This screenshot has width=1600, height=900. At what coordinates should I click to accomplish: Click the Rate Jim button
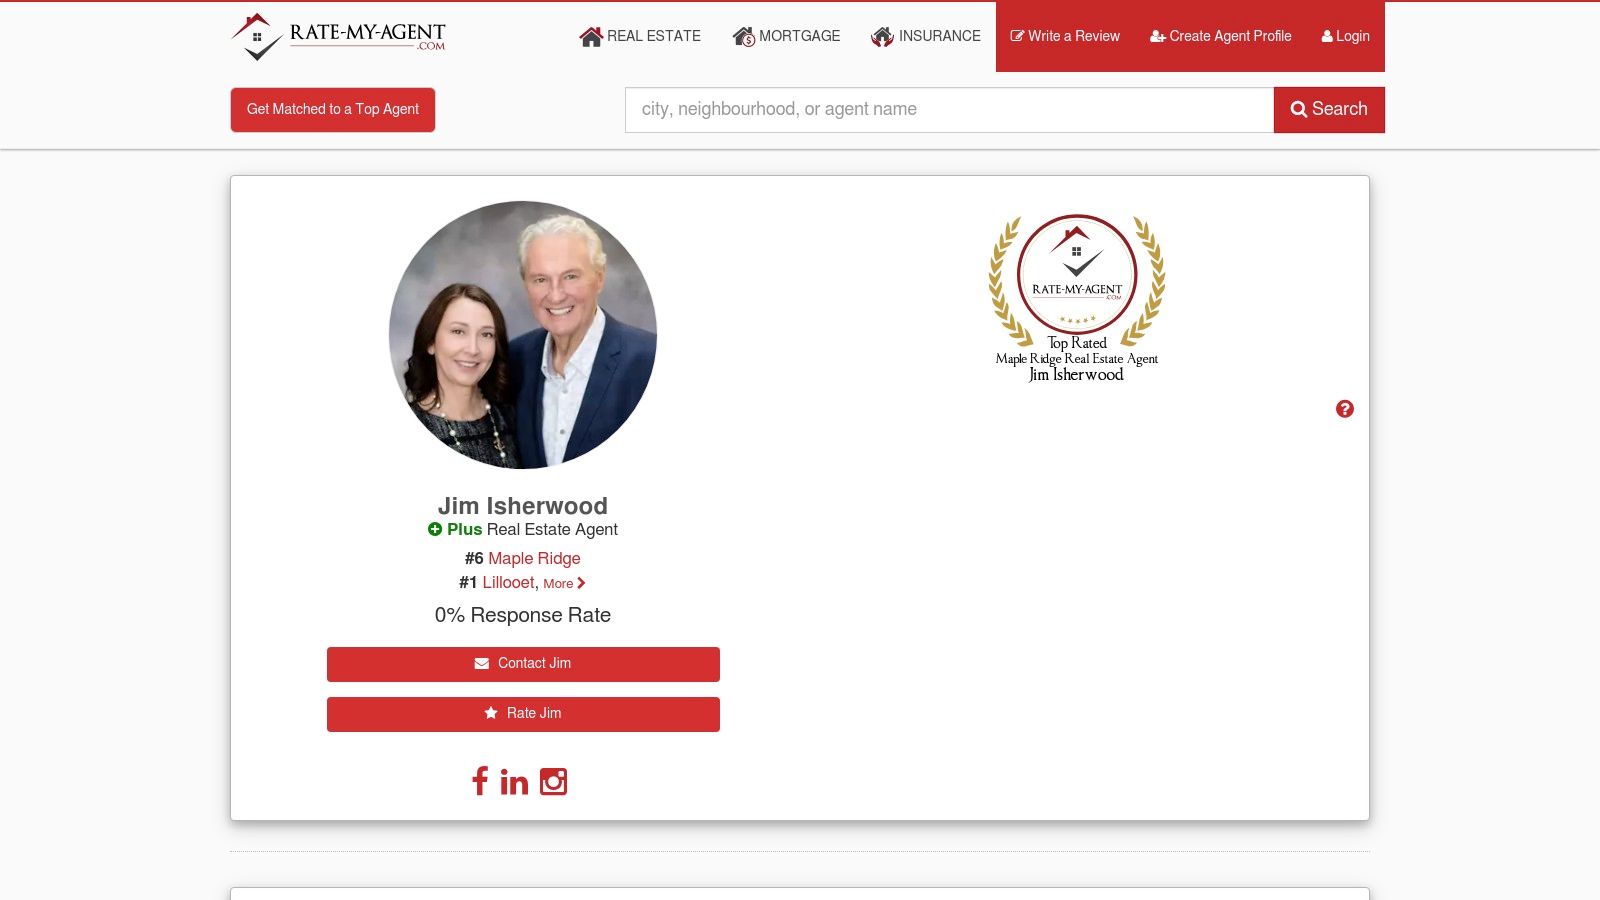click(x=523, y=714)
